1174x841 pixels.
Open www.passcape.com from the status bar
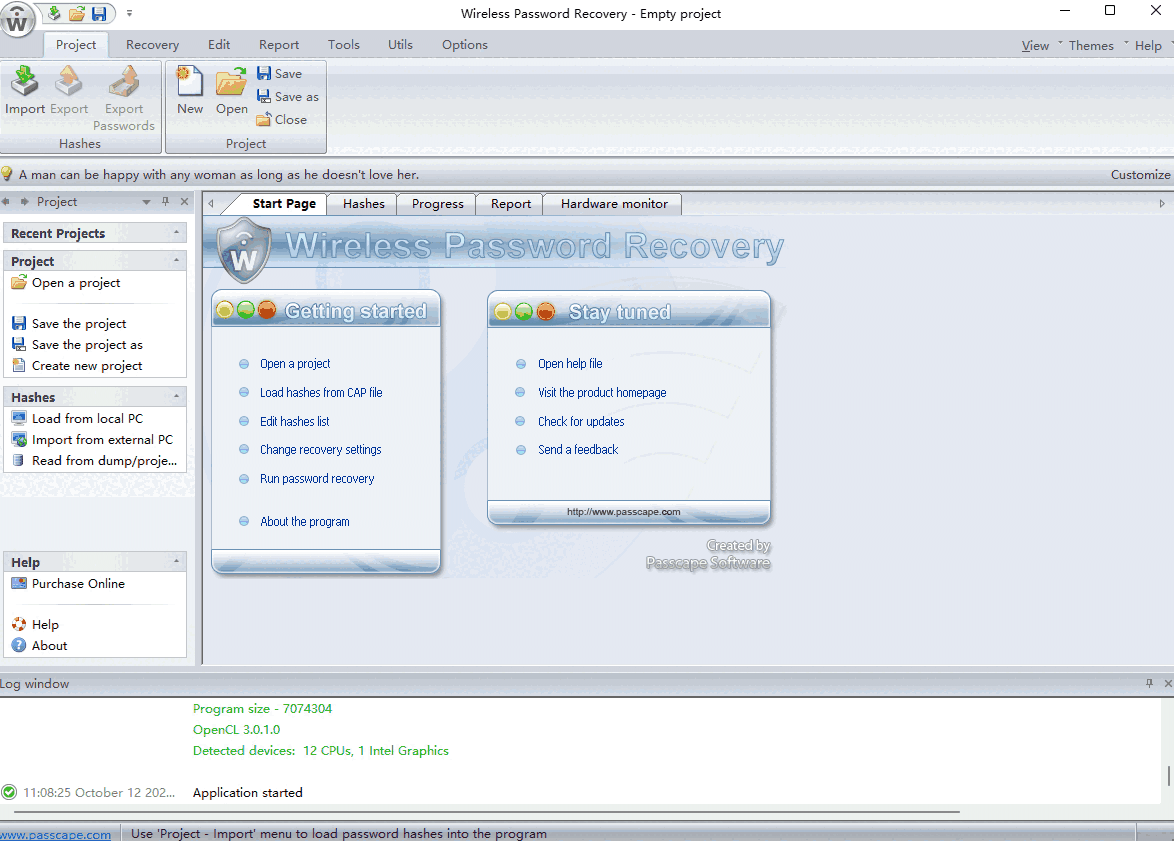pos(55,833)
